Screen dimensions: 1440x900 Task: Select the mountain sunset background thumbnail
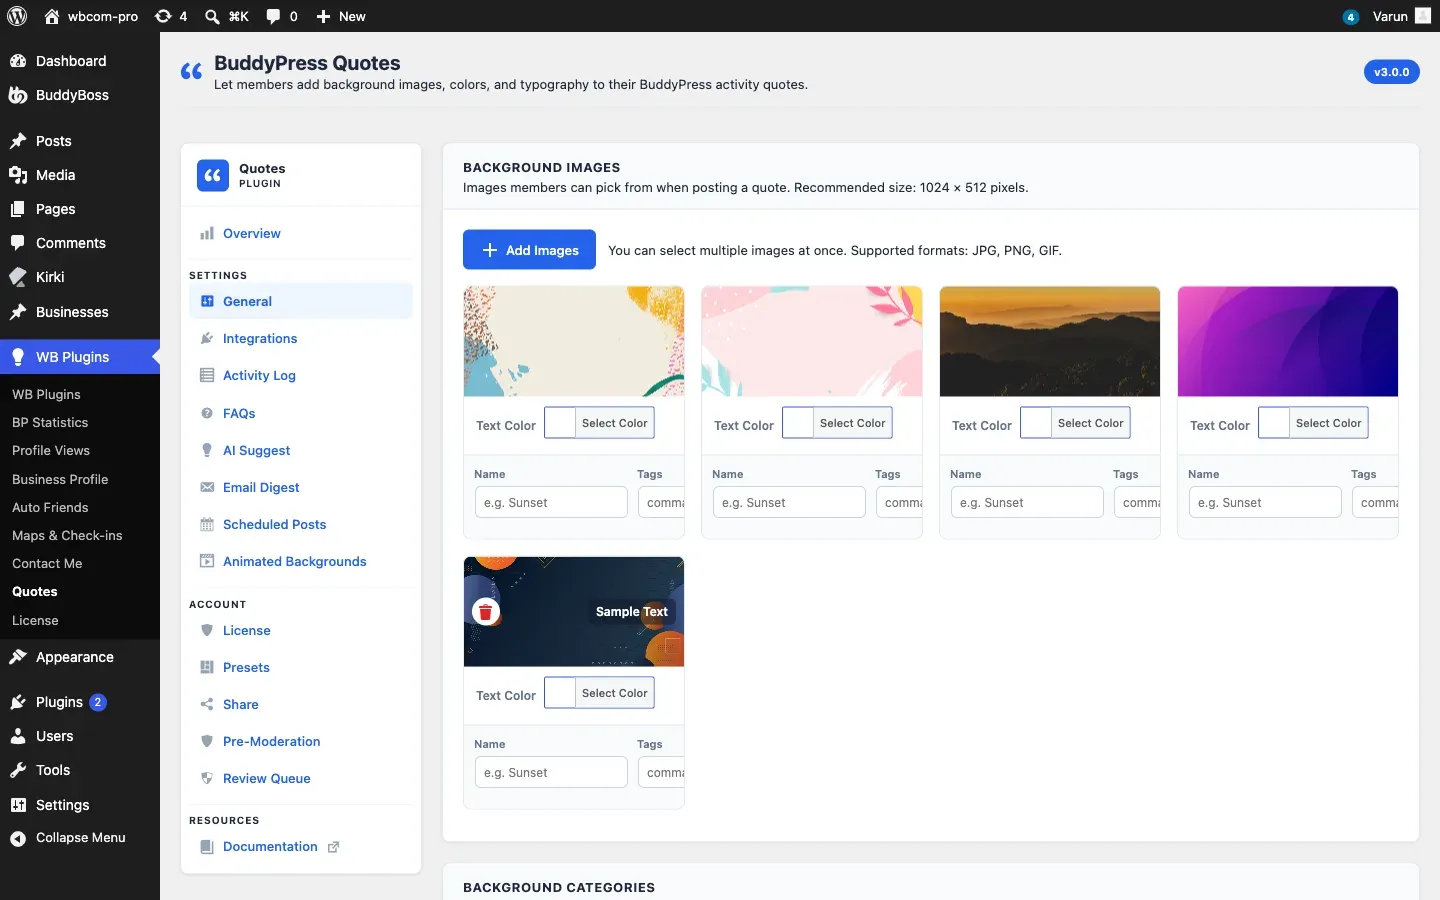(1050, 341)
